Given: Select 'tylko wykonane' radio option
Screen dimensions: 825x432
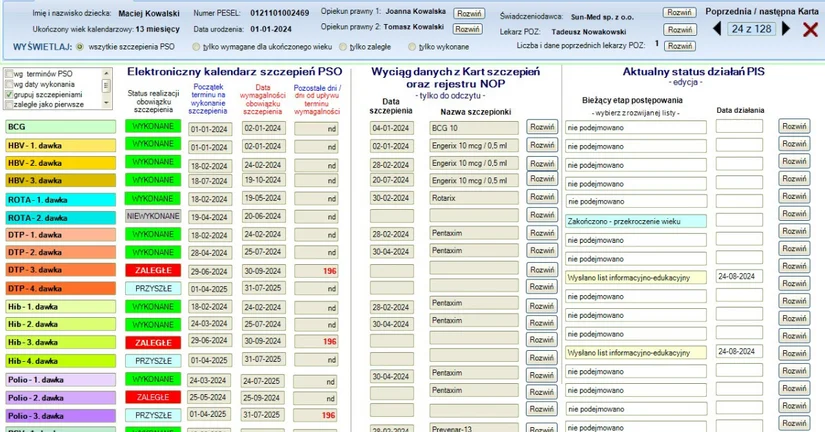Looking at the screenshot, I should [x=412, y=47].
